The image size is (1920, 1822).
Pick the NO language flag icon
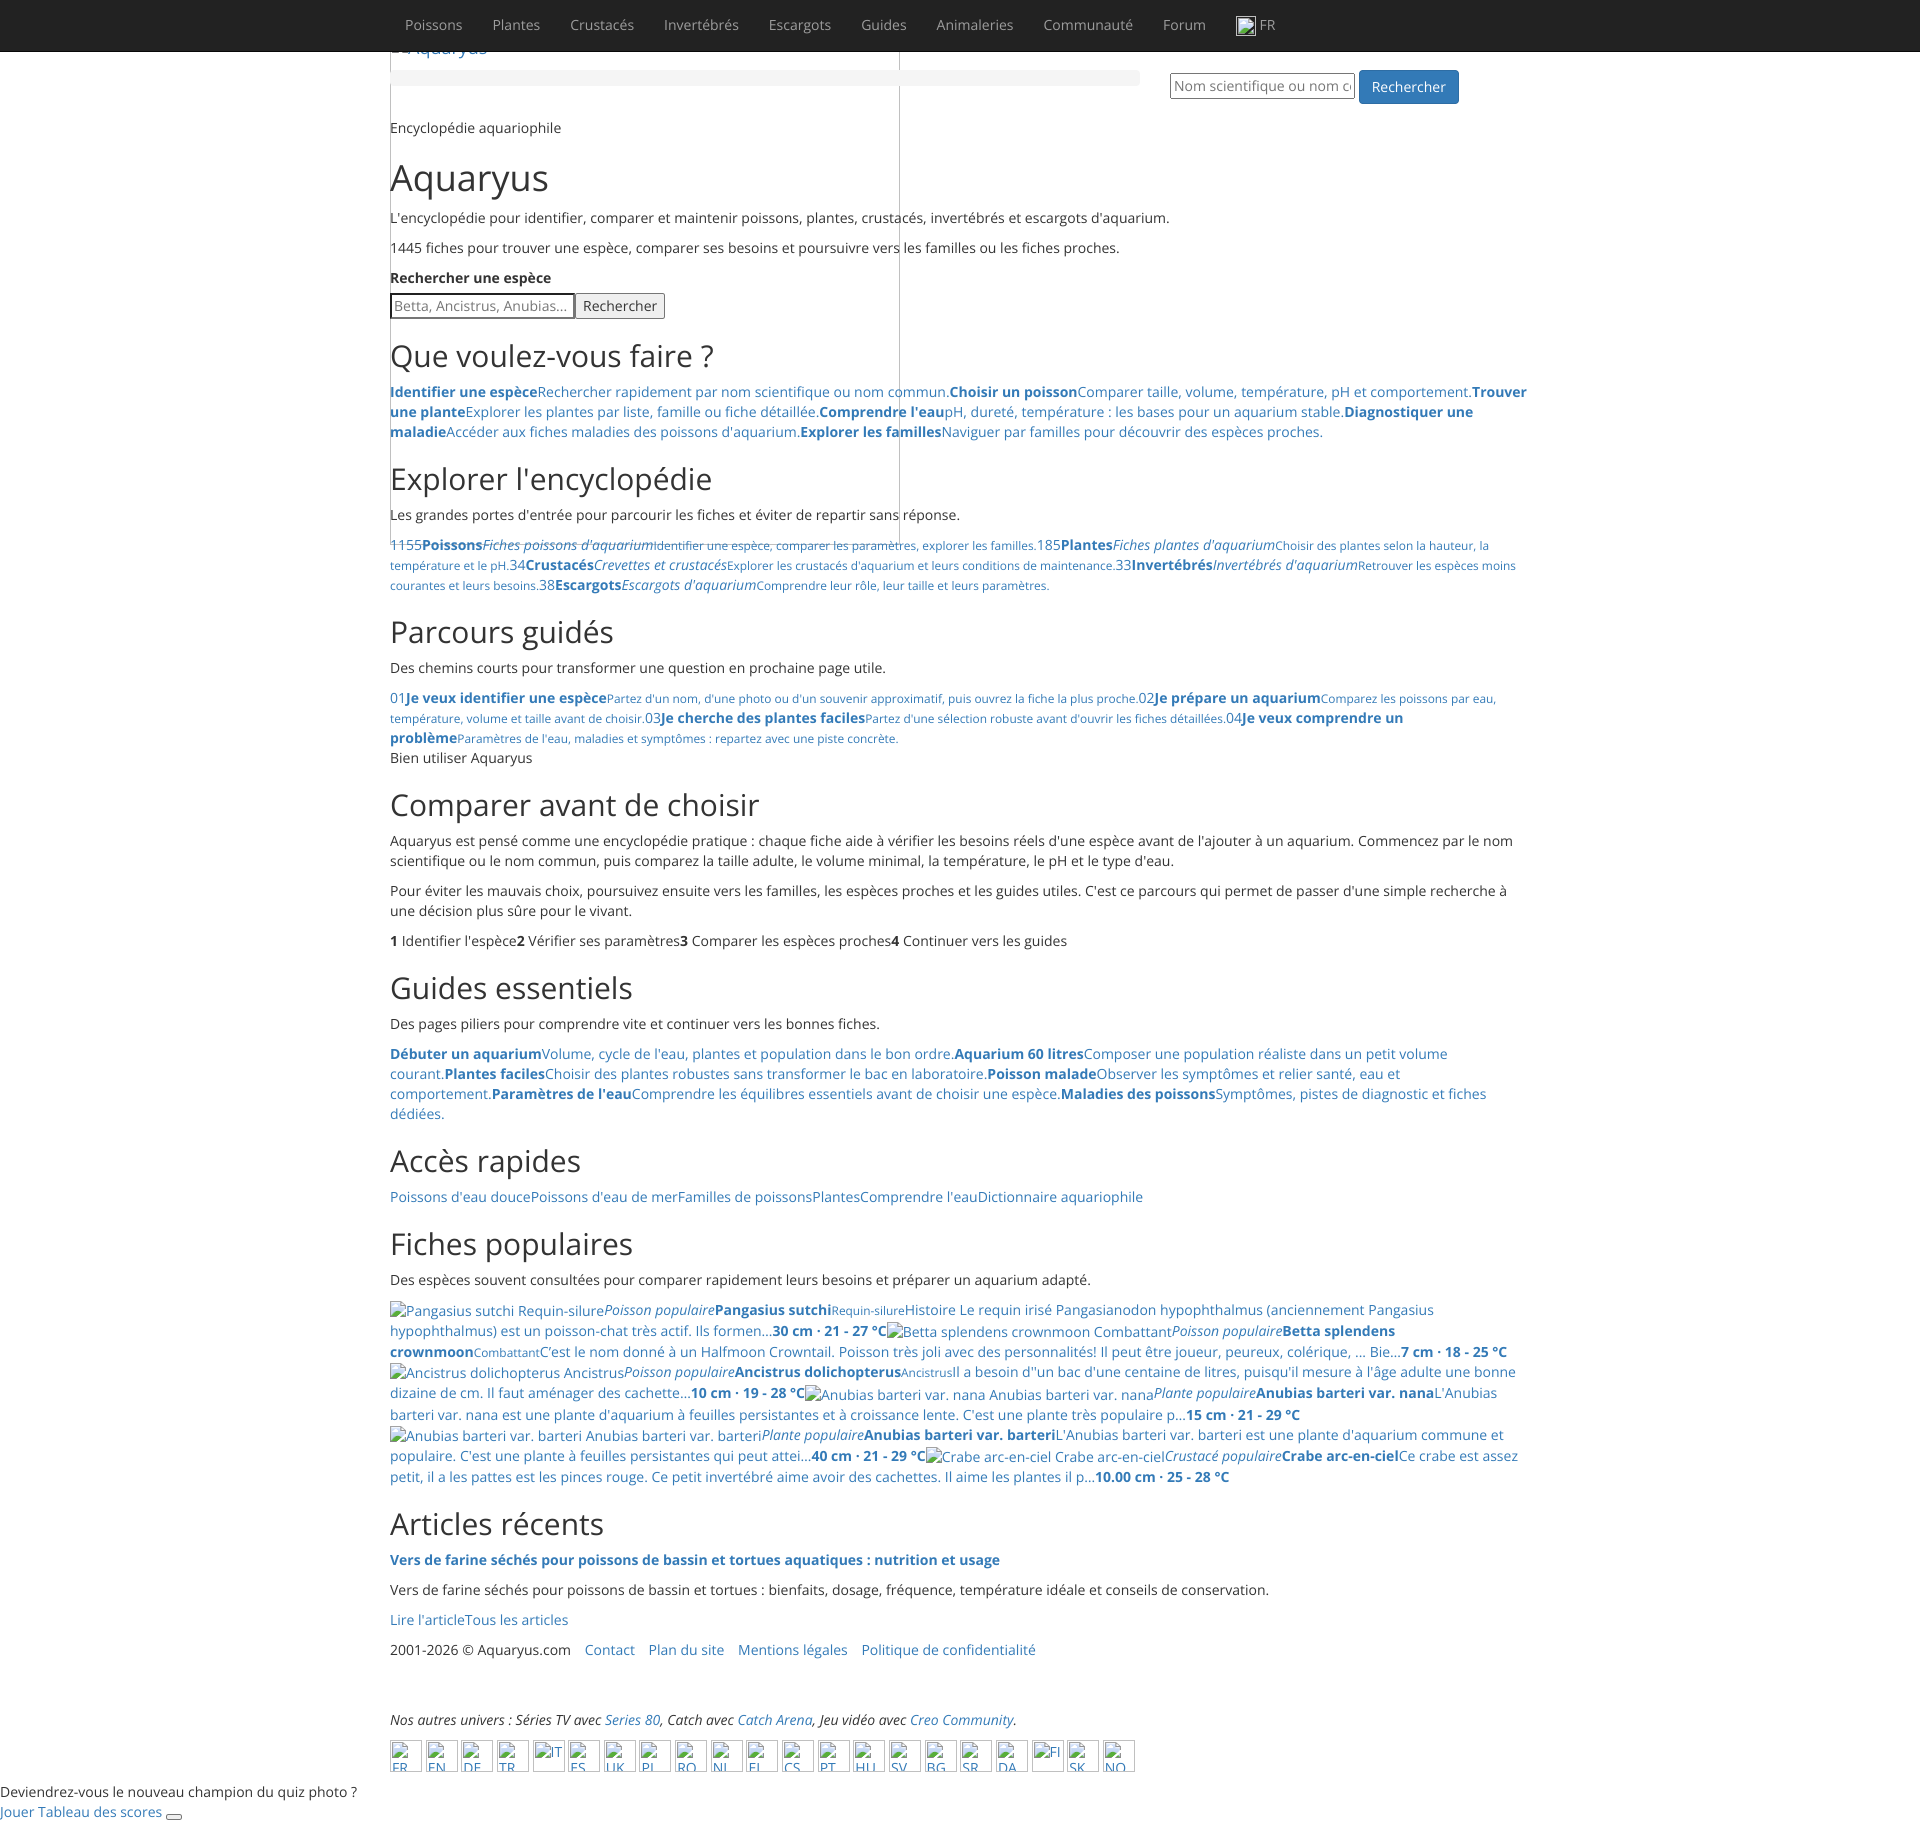(1118, 1756)
